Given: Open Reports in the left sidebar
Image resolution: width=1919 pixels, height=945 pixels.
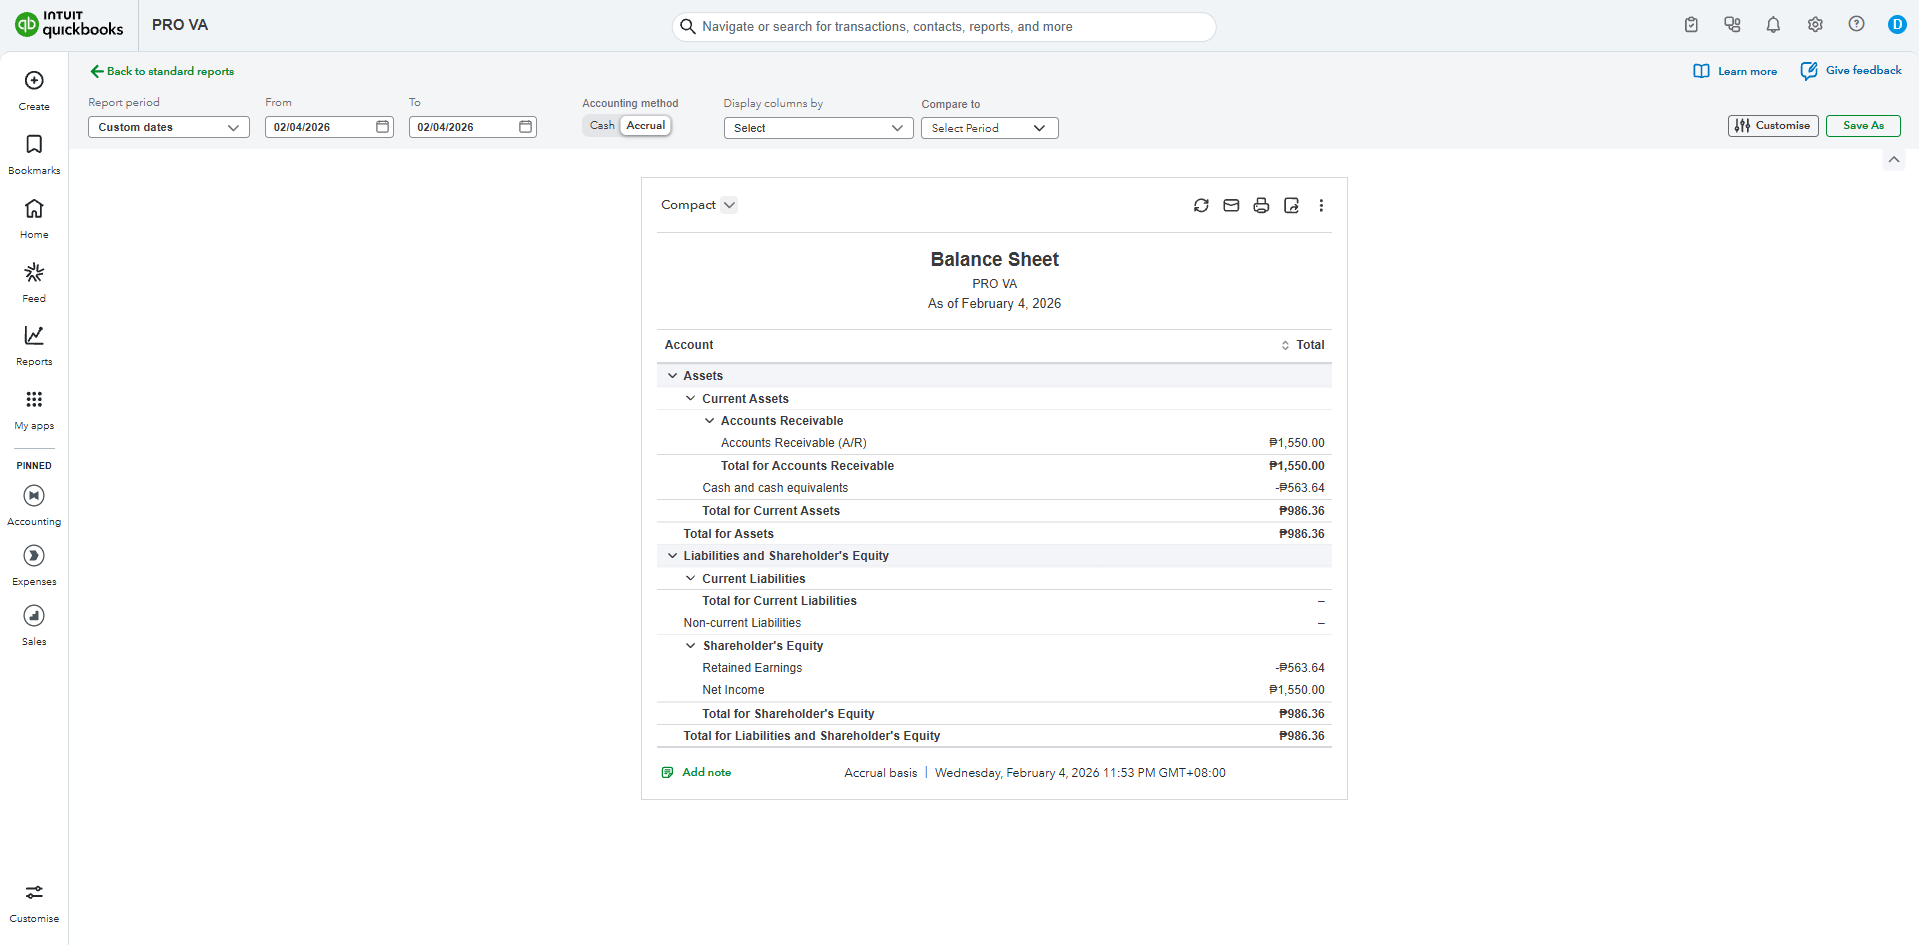Looking at the screenshot, I should coord(34,345).
